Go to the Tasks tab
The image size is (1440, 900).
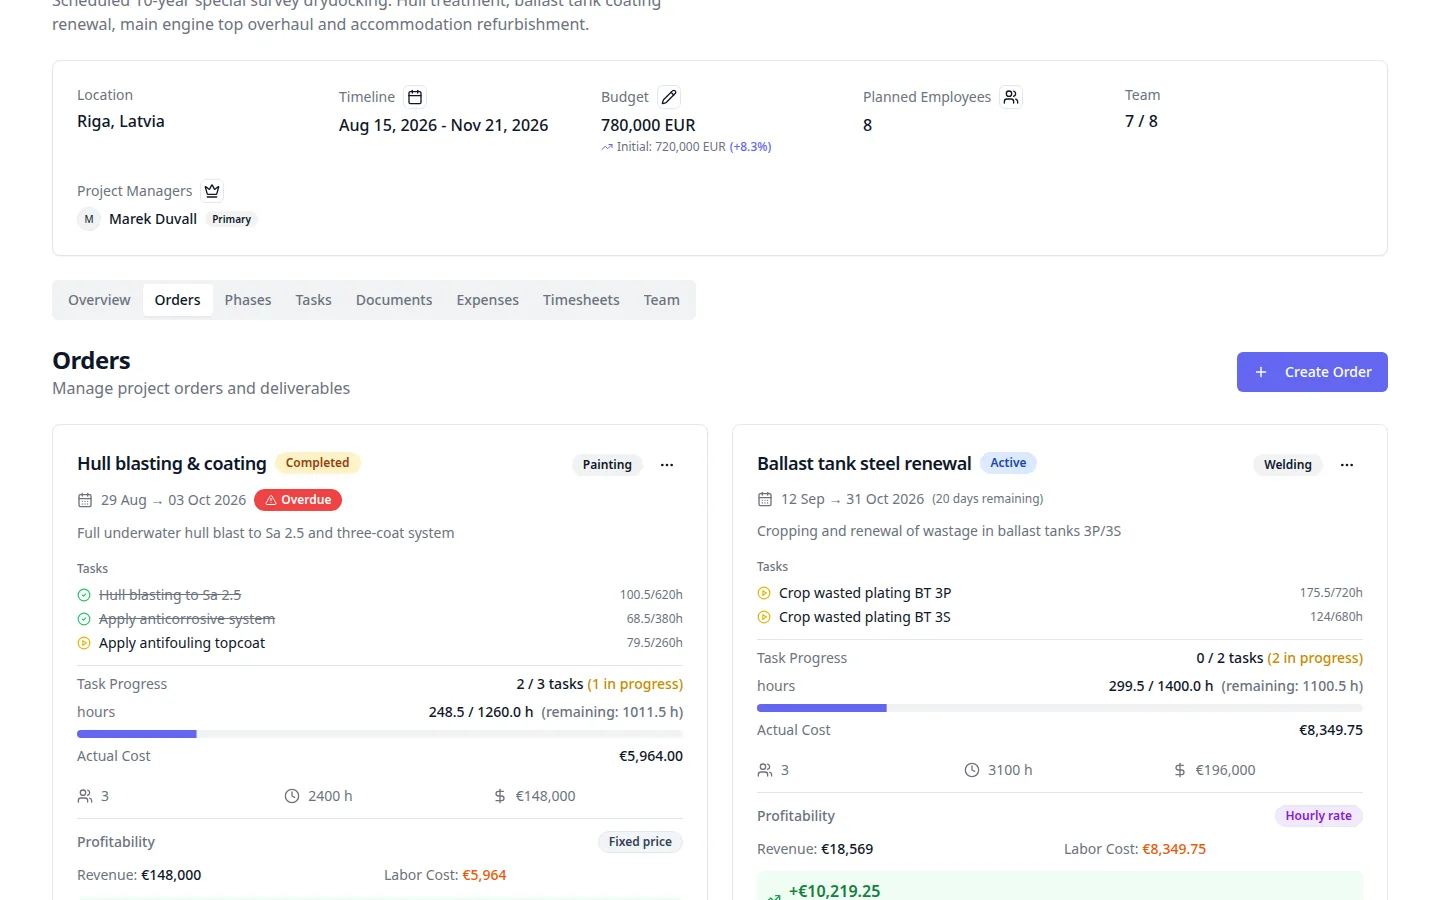point(313,300)
